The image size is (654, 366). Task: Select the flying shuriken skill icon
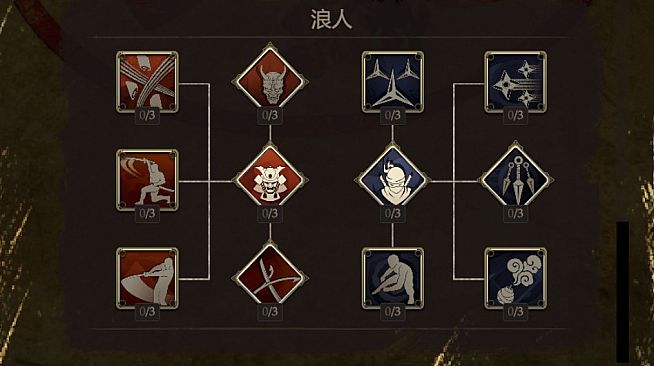(516, 82)
